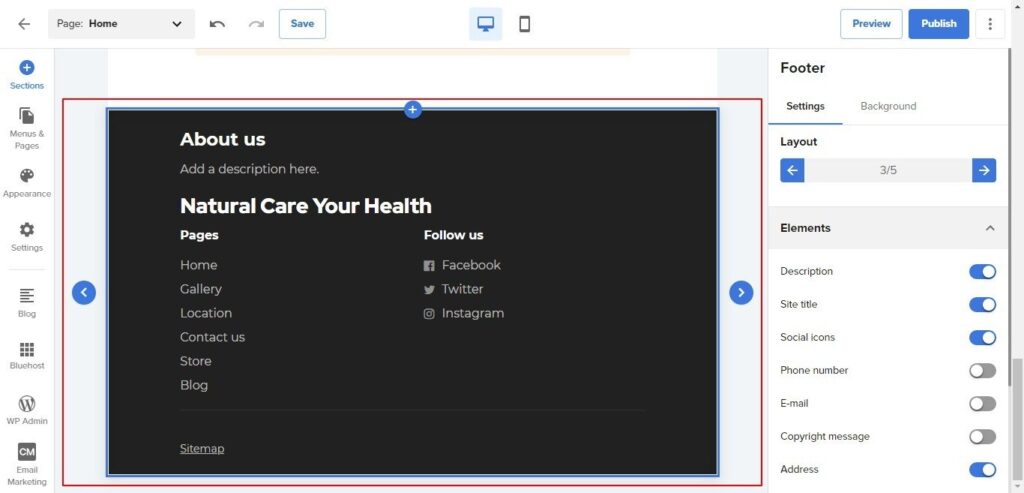Disable the Description toggle

(x=982, y=271)
